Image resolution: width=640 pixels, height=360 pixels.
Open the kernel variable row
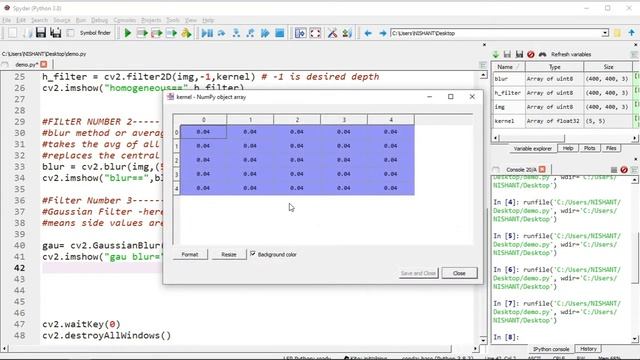pyautogui.click(x=562, y=121)
